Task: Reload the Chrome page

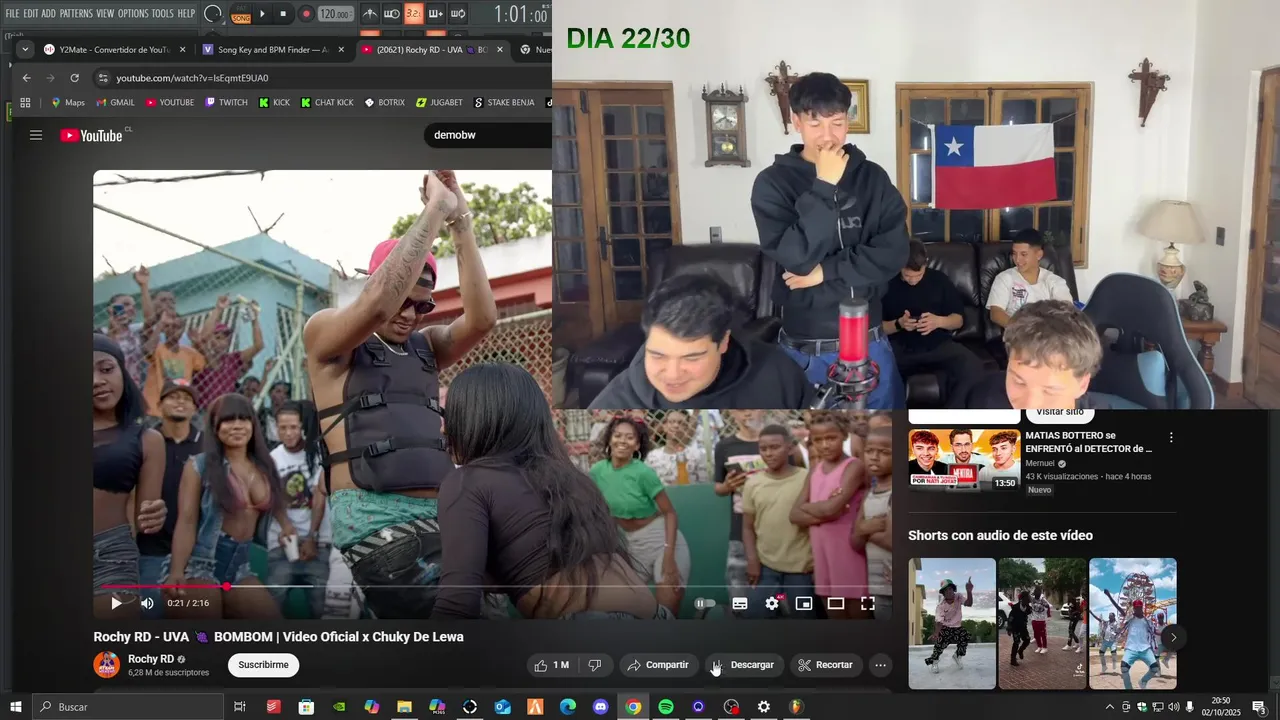Action: (74, 78)
